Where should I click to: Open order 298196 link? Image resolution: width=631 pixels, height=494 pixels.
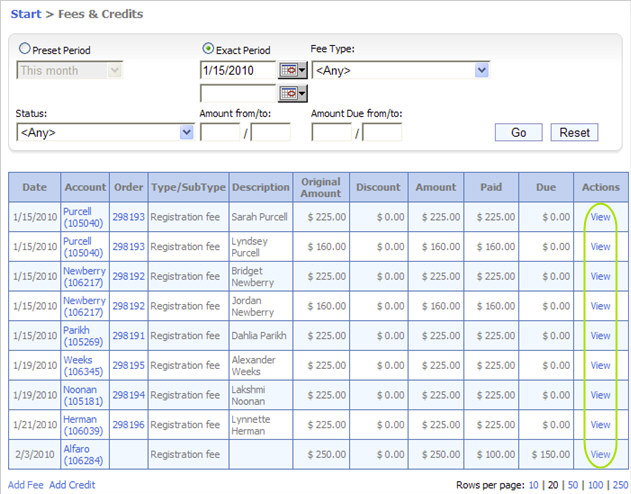[x=128, y=425]
